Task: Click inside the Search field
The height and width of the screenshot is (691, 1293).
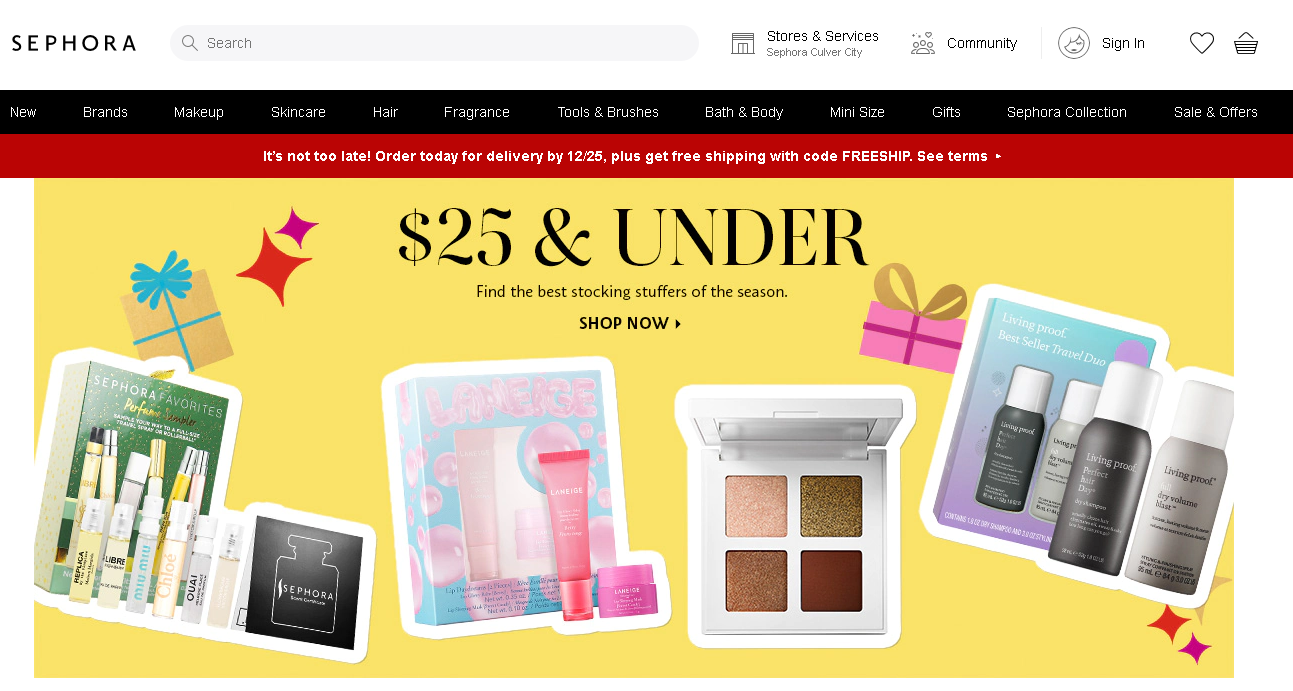Action: point(434,43)
